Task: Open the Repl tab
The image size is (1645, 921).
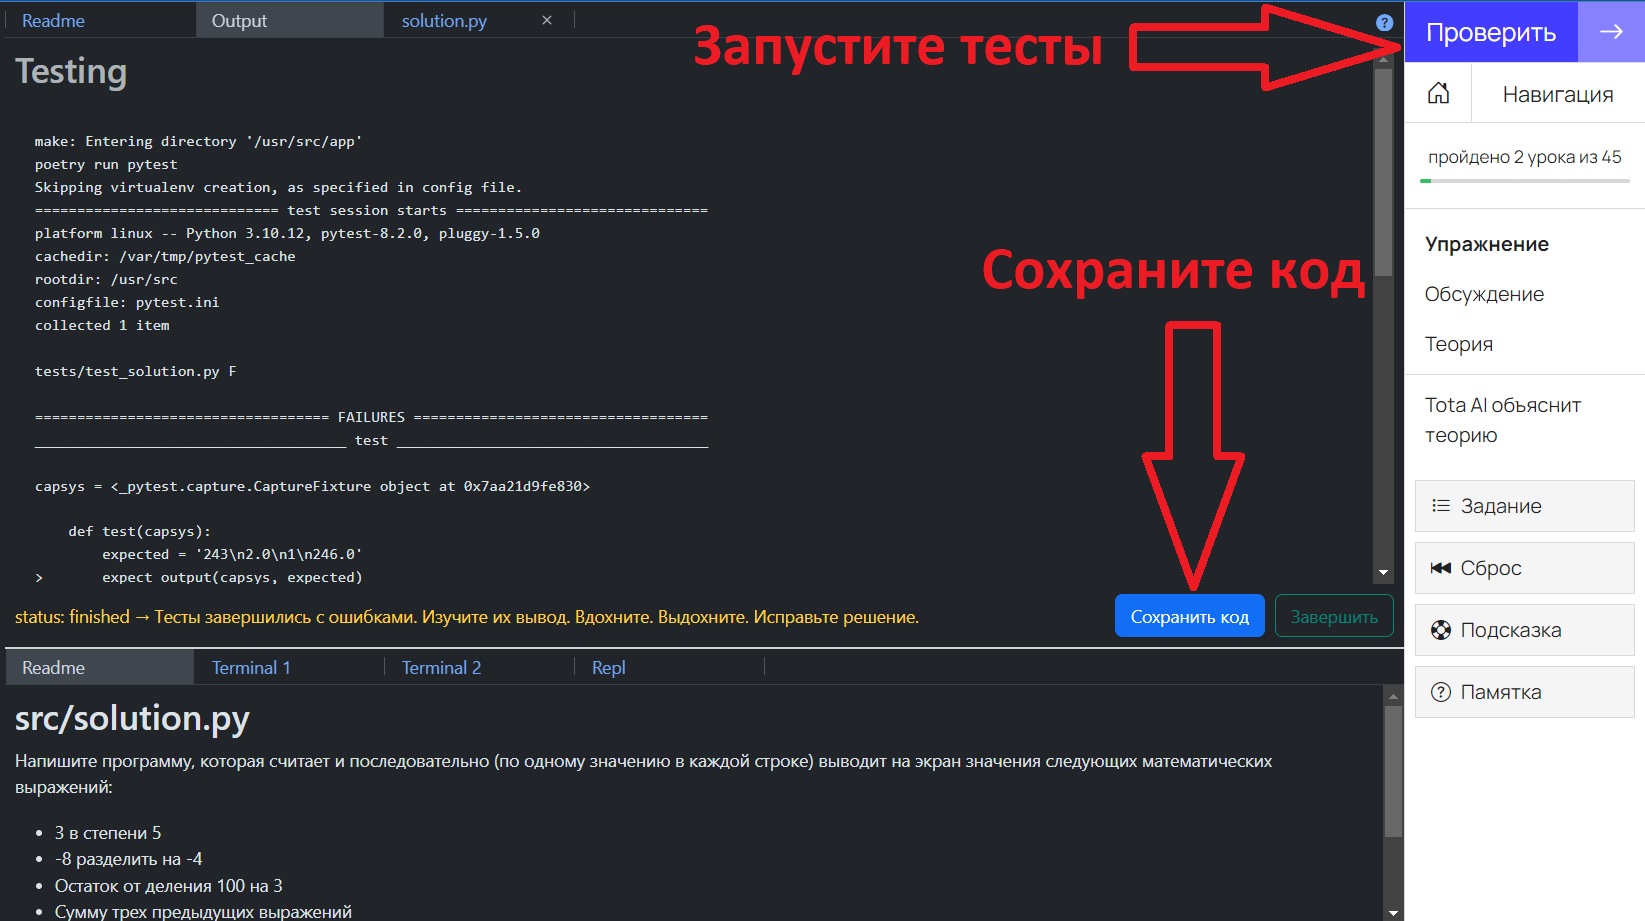Action: (x=608, y=668)
